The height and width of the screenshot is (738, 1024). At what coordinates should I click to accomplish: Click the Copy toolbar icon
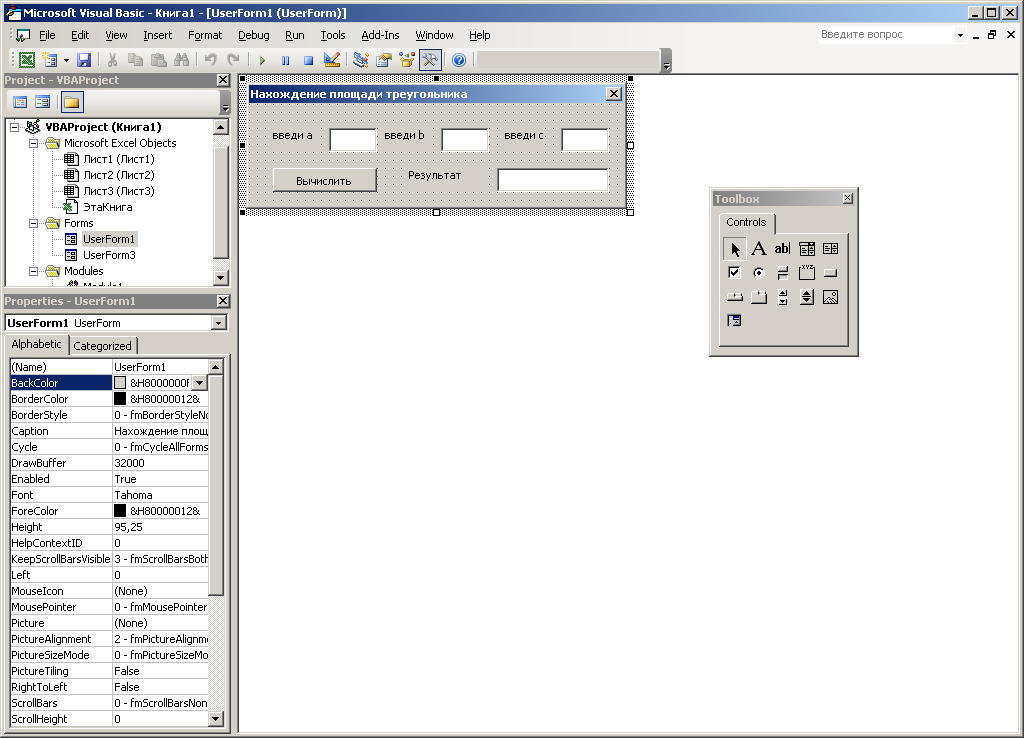click(135, 60)
